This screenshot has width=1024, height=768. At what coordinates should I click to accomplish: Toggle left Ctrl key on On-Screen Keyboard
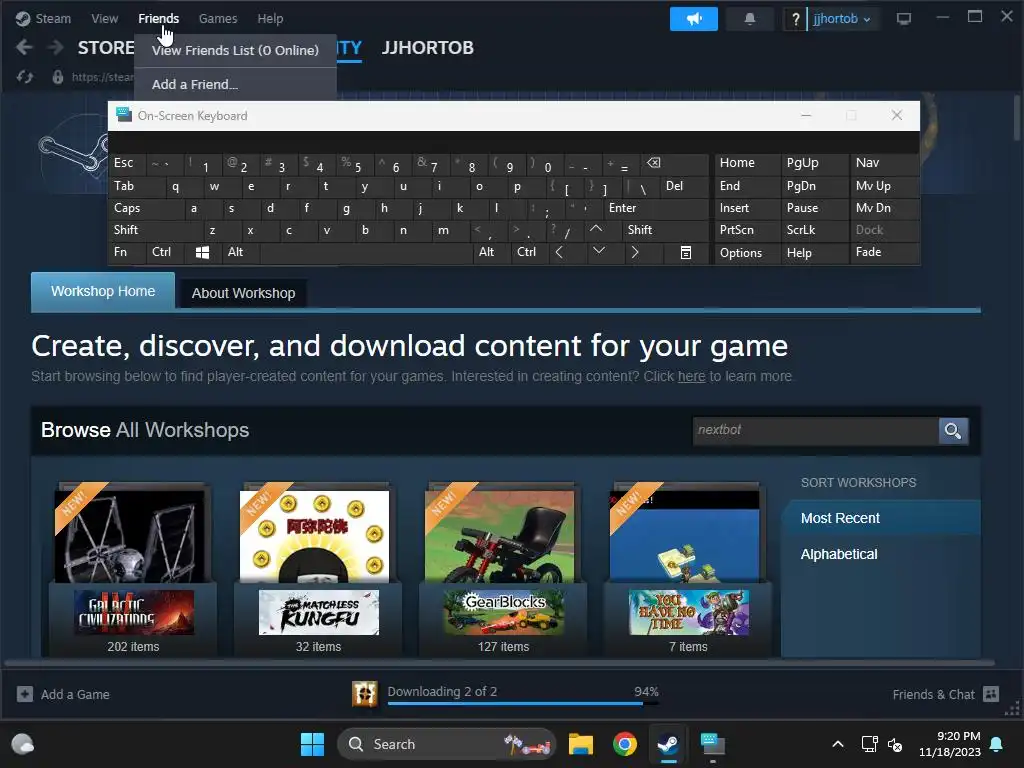pos(165,252)
